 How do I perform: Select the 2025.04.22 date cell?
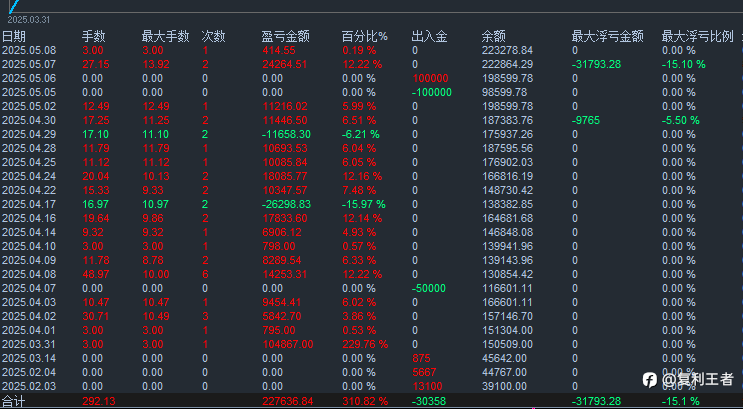(29, 191)
